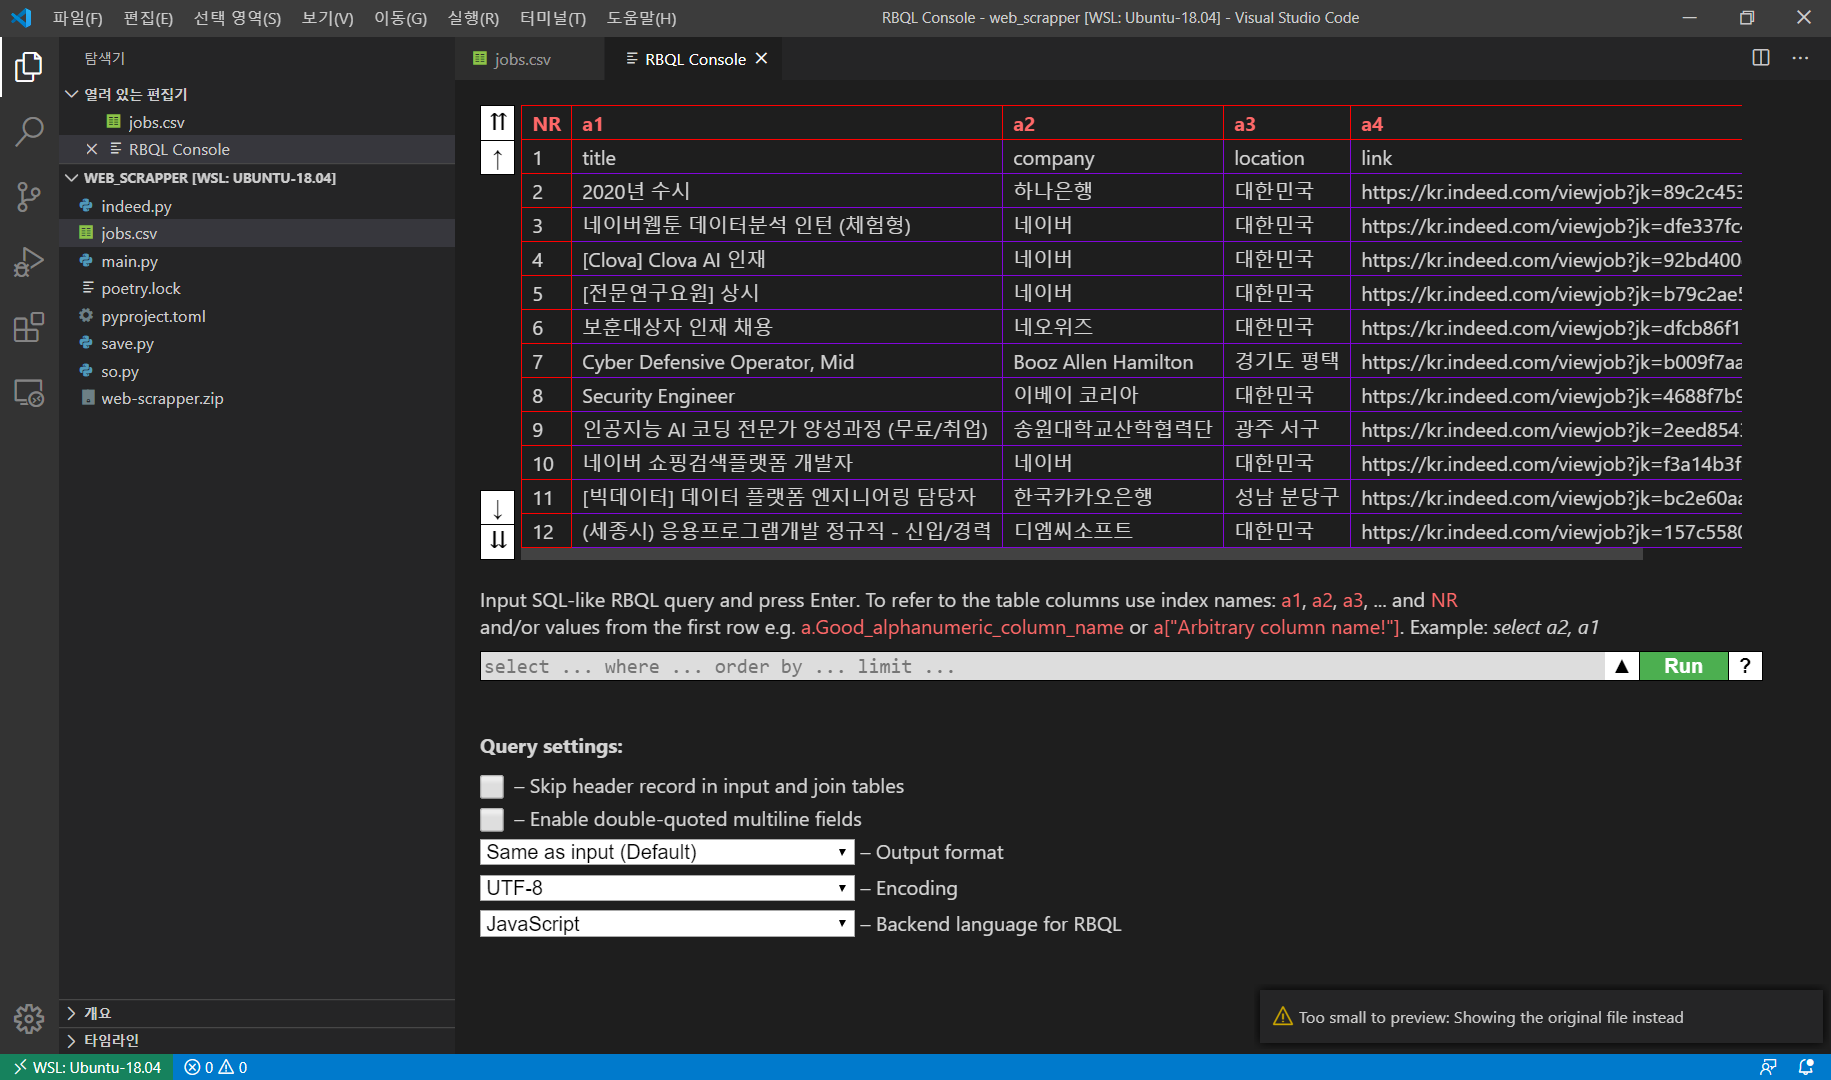Open the Encoding UTF-8 dropdown
The width and height of the screenshot is (1831, 1080).
(x=667, y=888)
